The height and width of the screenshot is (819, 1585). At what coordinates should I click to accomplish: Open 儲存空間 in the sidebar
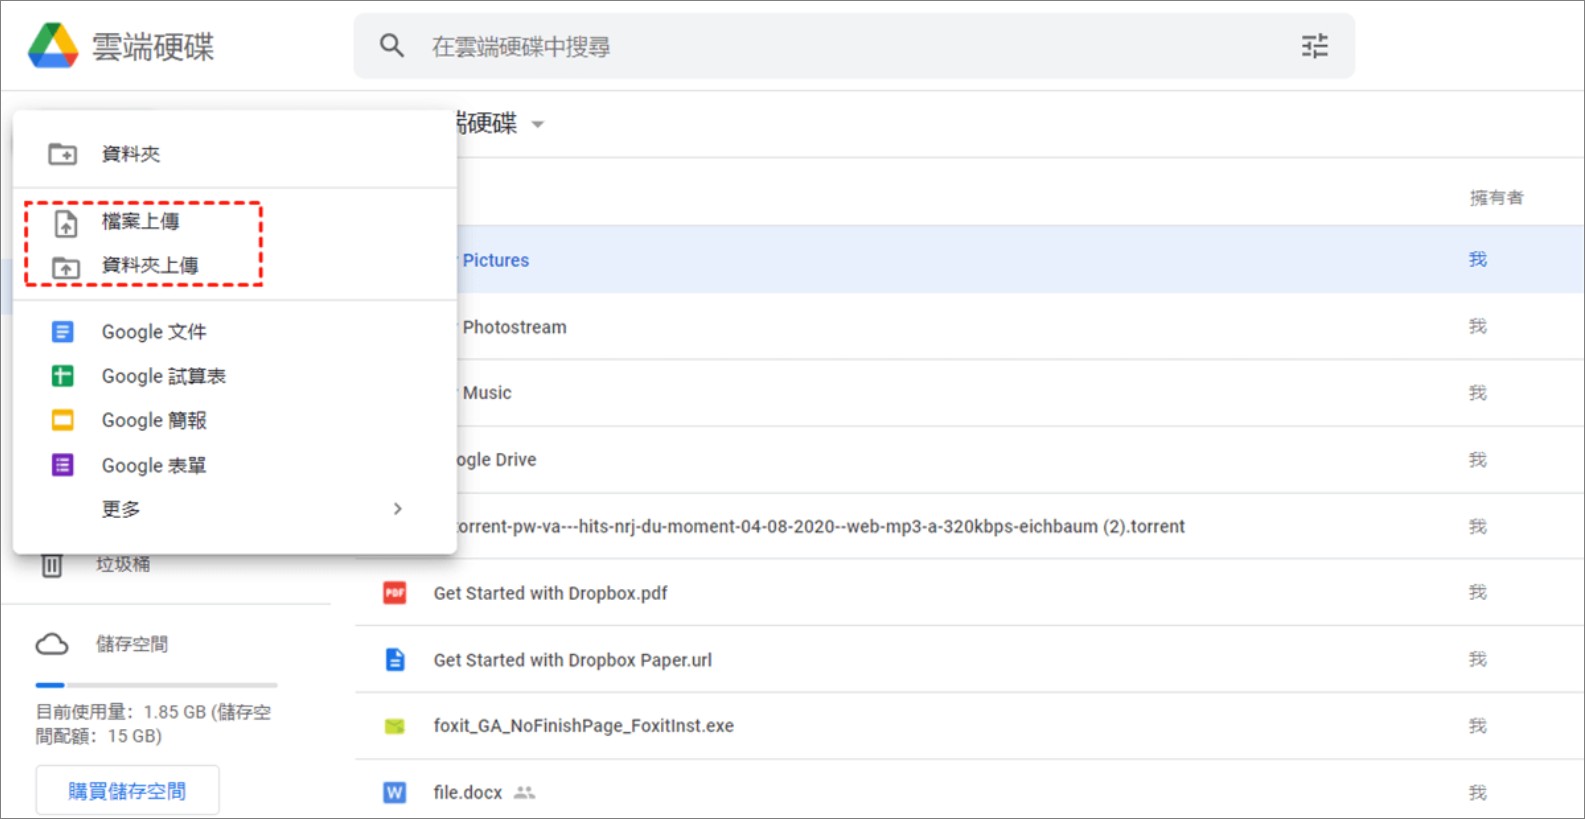(x=132, y=644)
